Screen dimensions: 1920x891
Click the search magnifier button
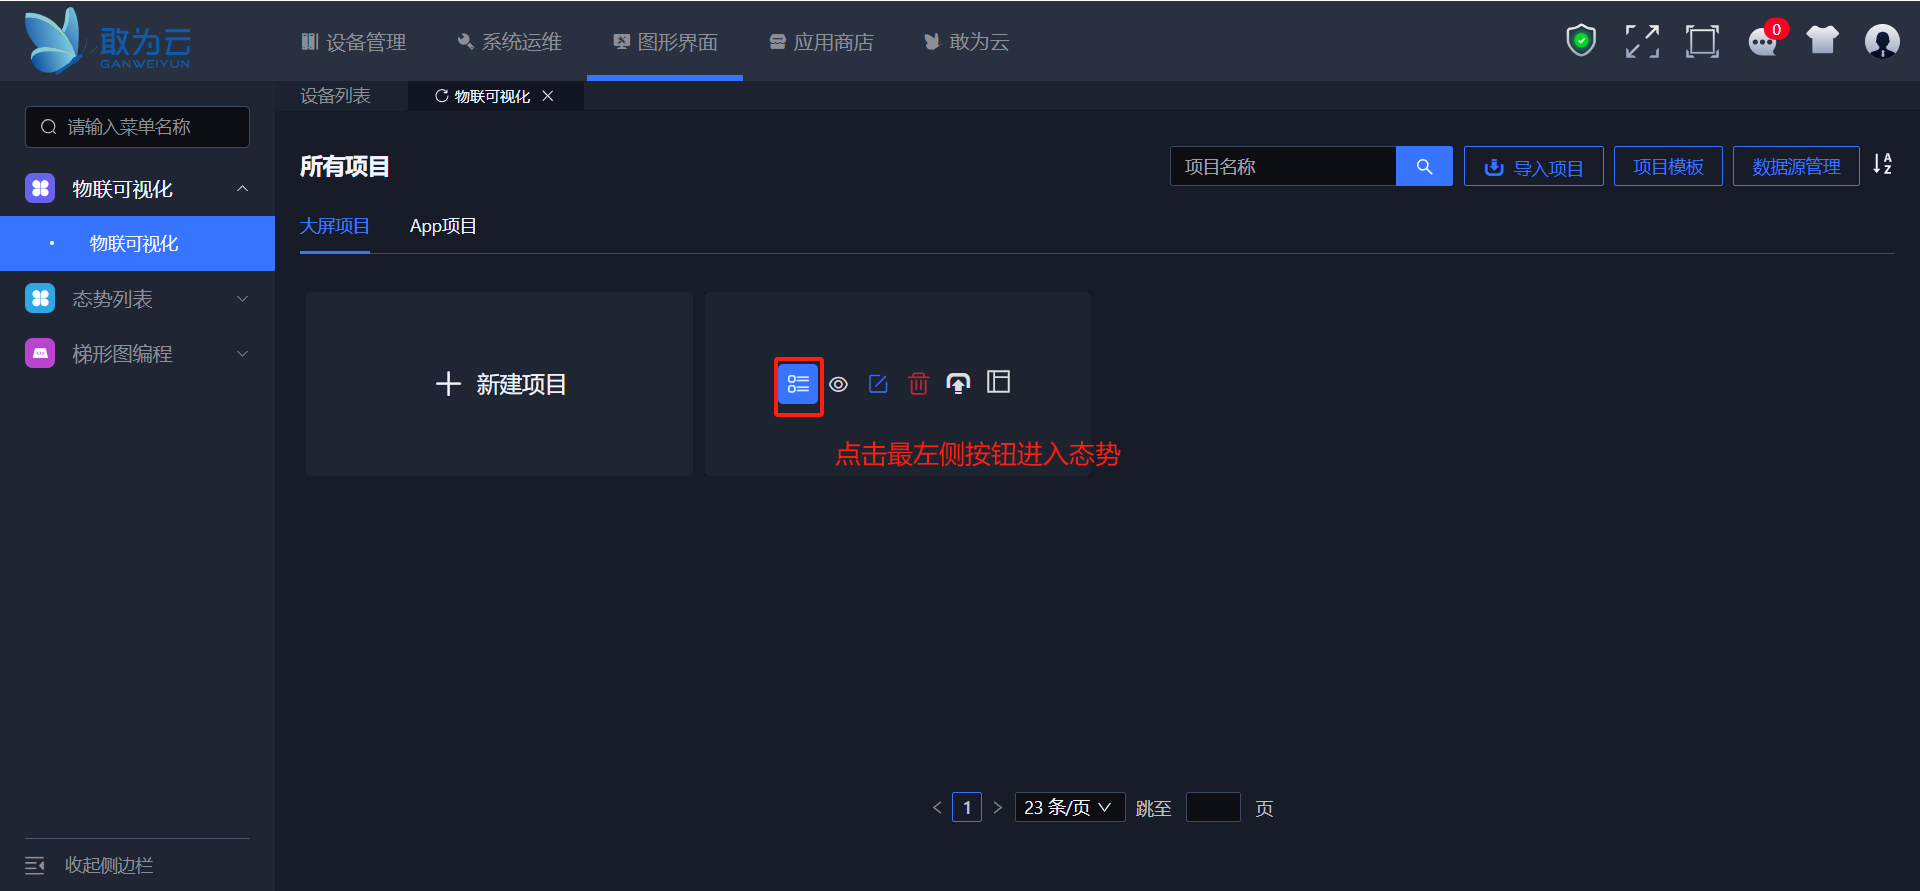(x=1424, y=166)
